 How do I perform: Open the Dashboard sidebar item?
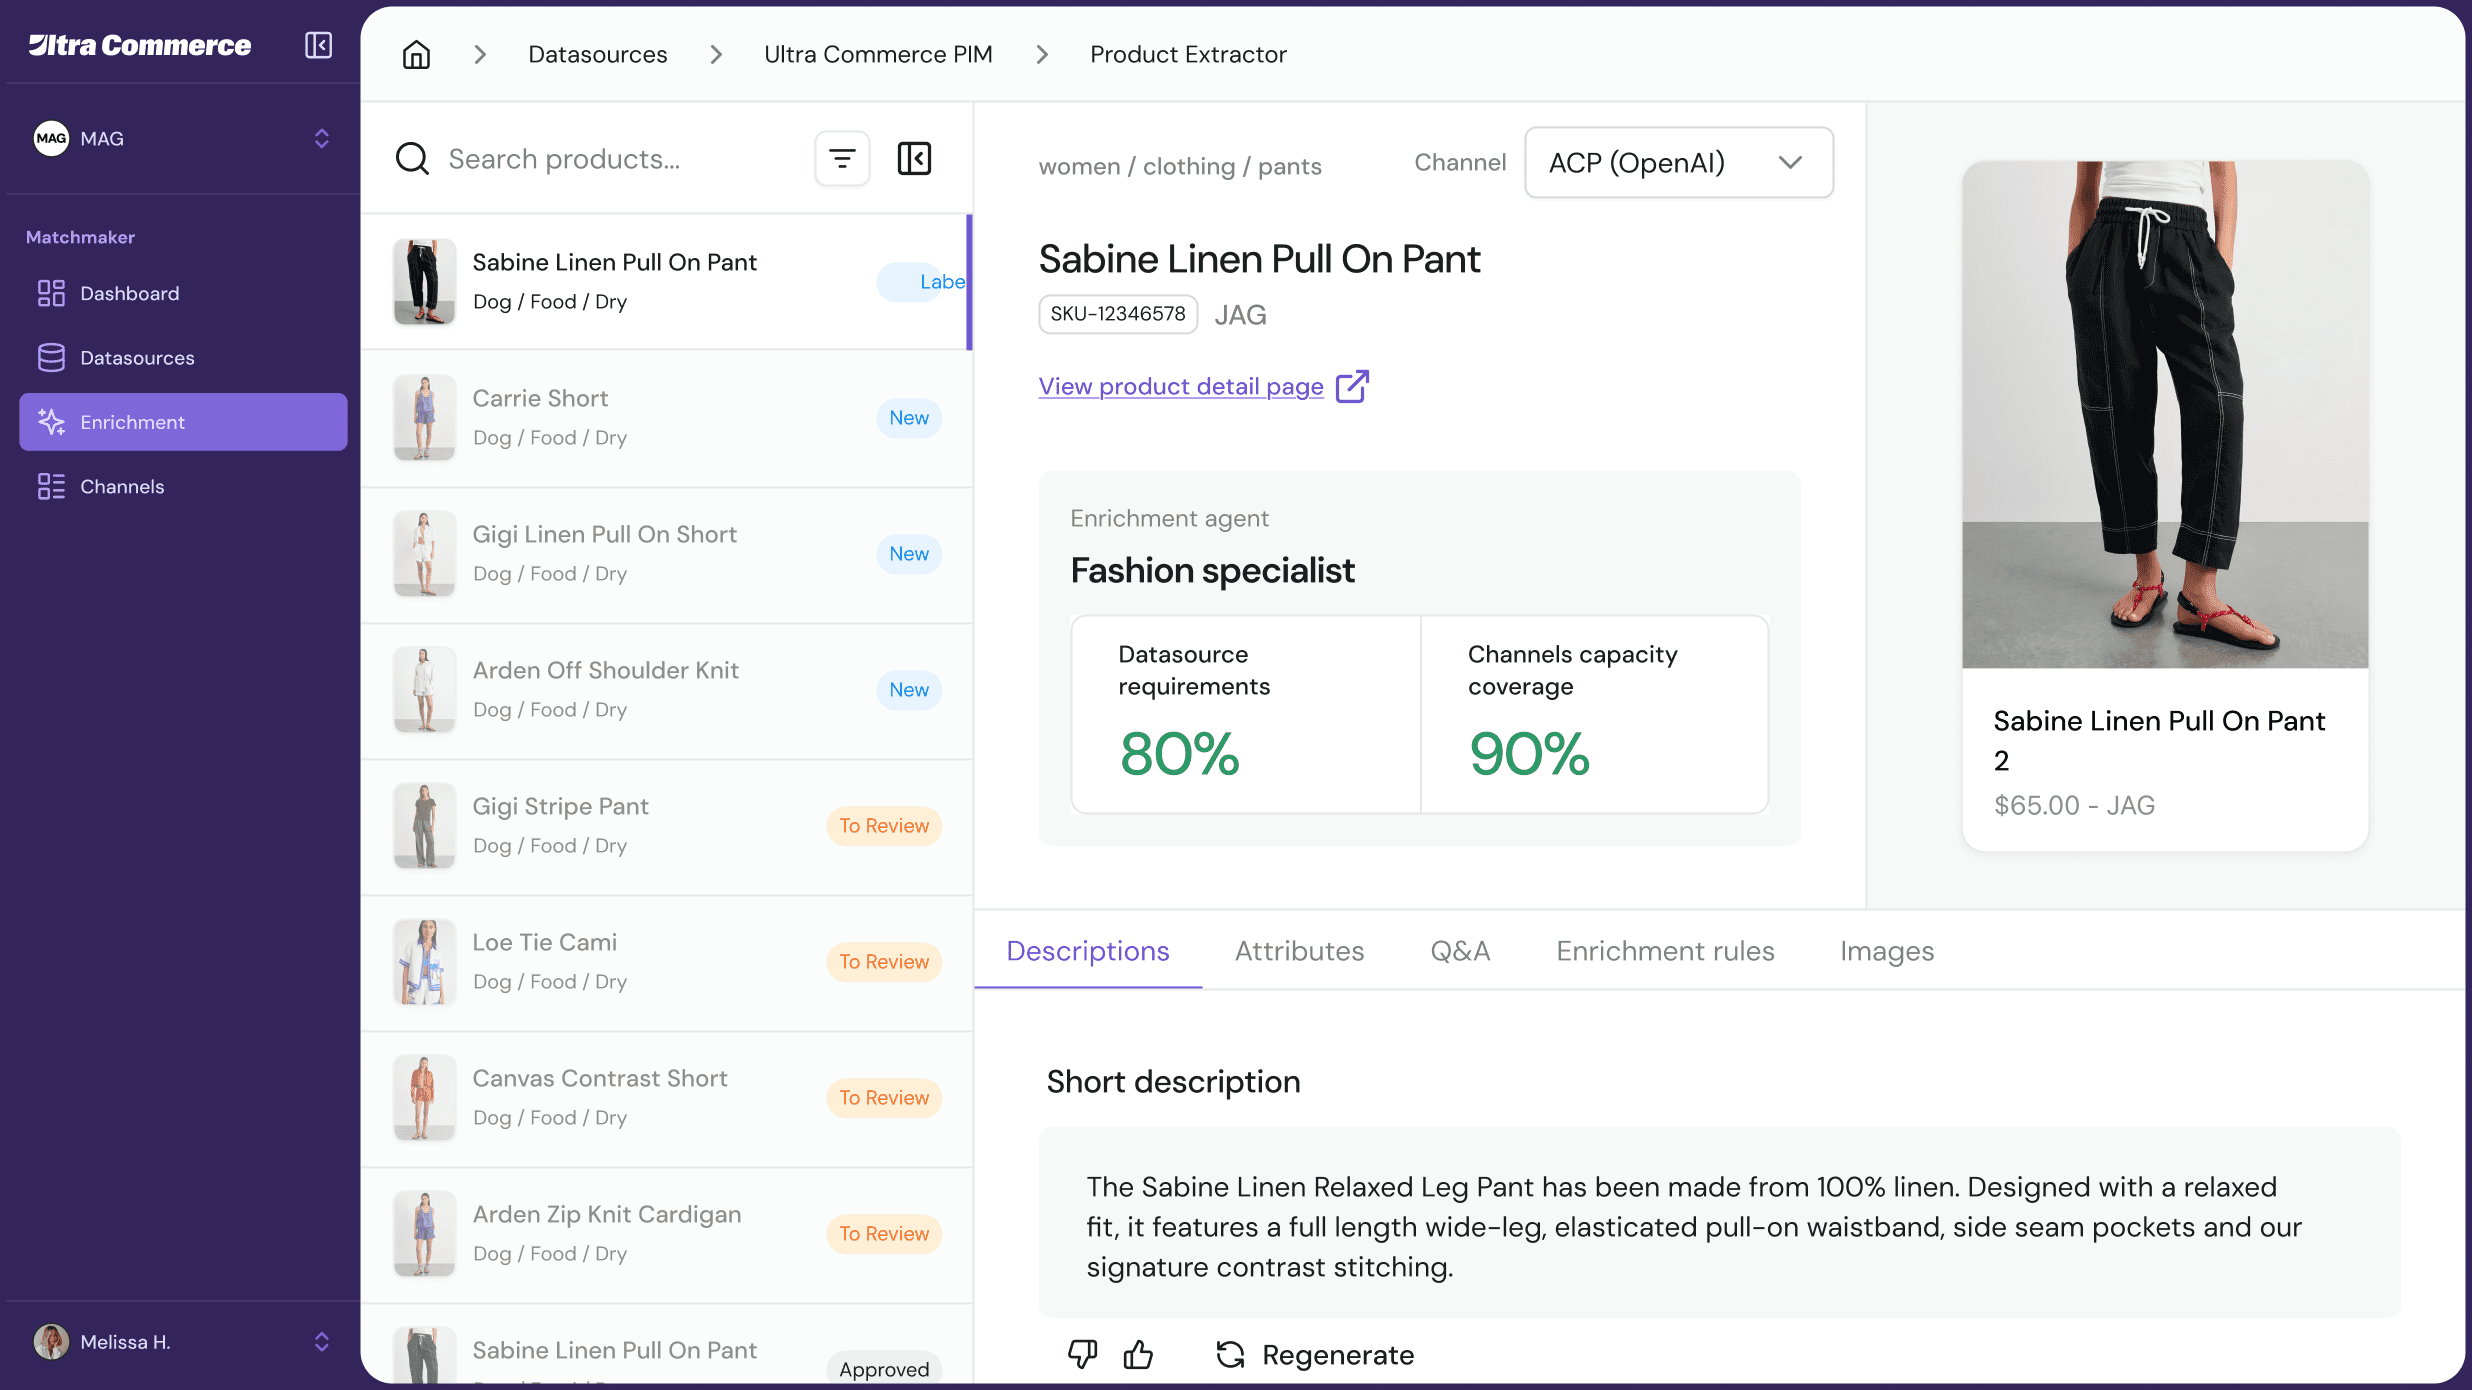click(x=130, y=293)
